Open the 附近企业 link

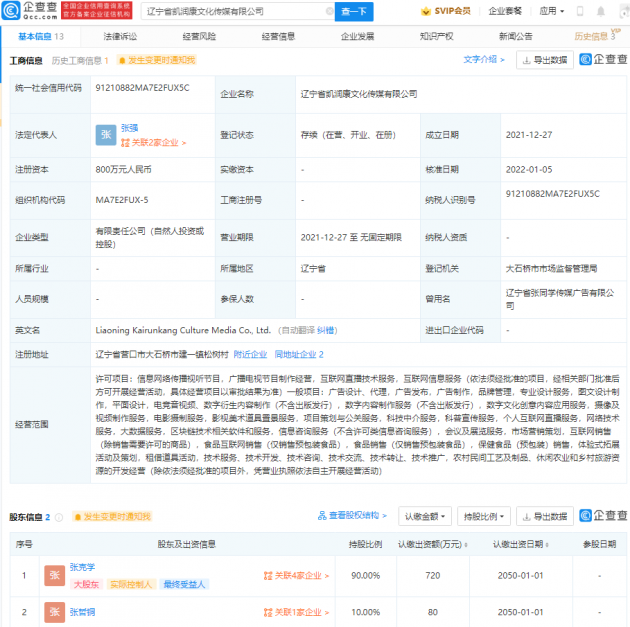250,355
